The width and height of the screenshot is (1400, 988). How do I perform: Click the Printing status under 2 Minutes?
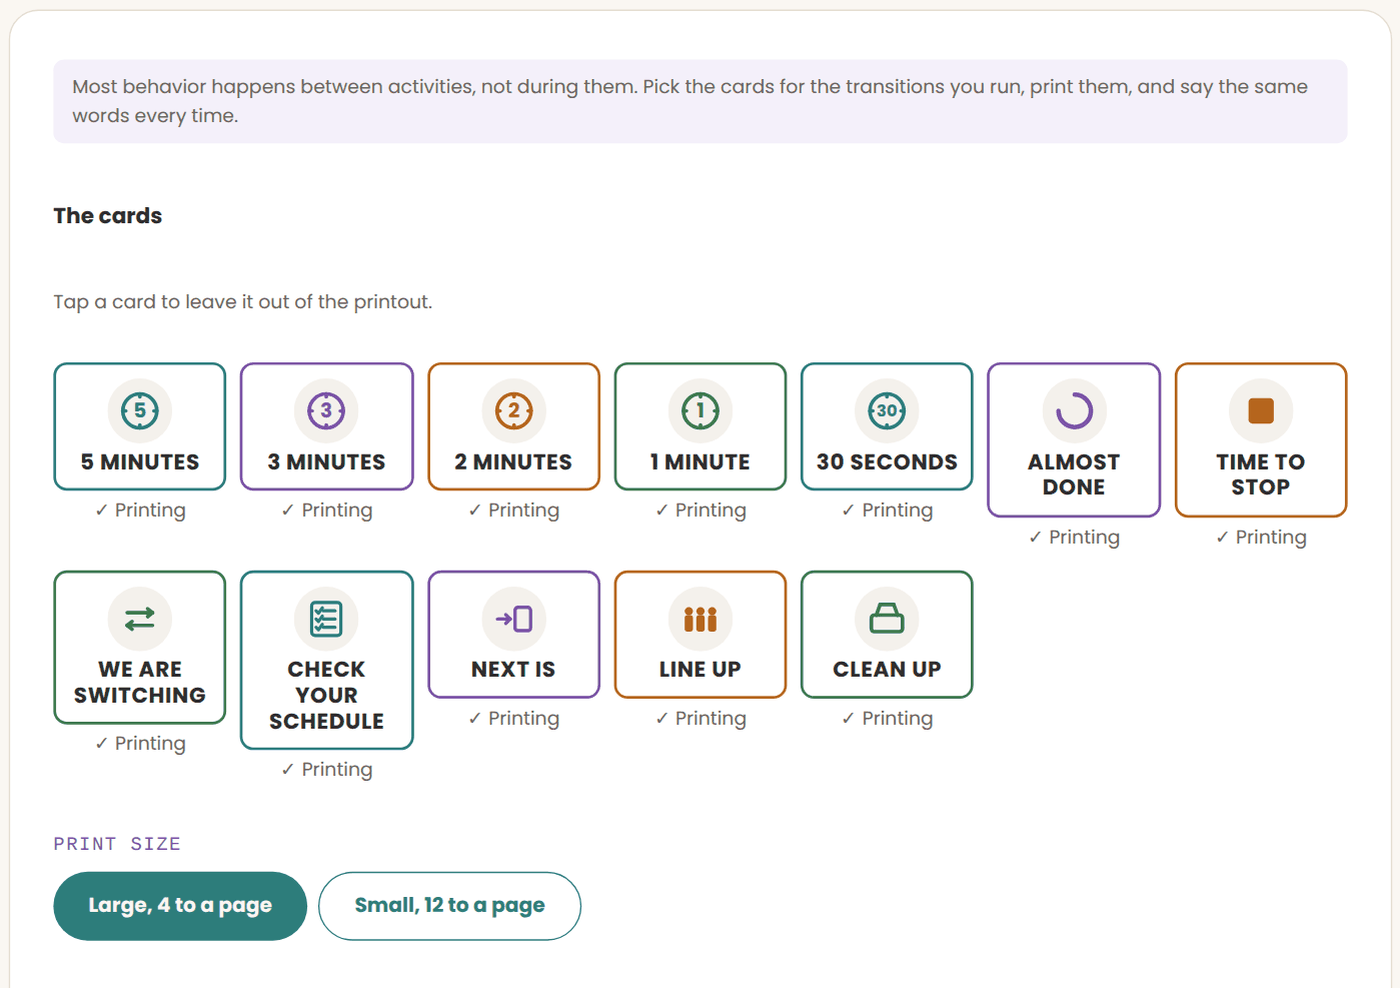point(514,510)
